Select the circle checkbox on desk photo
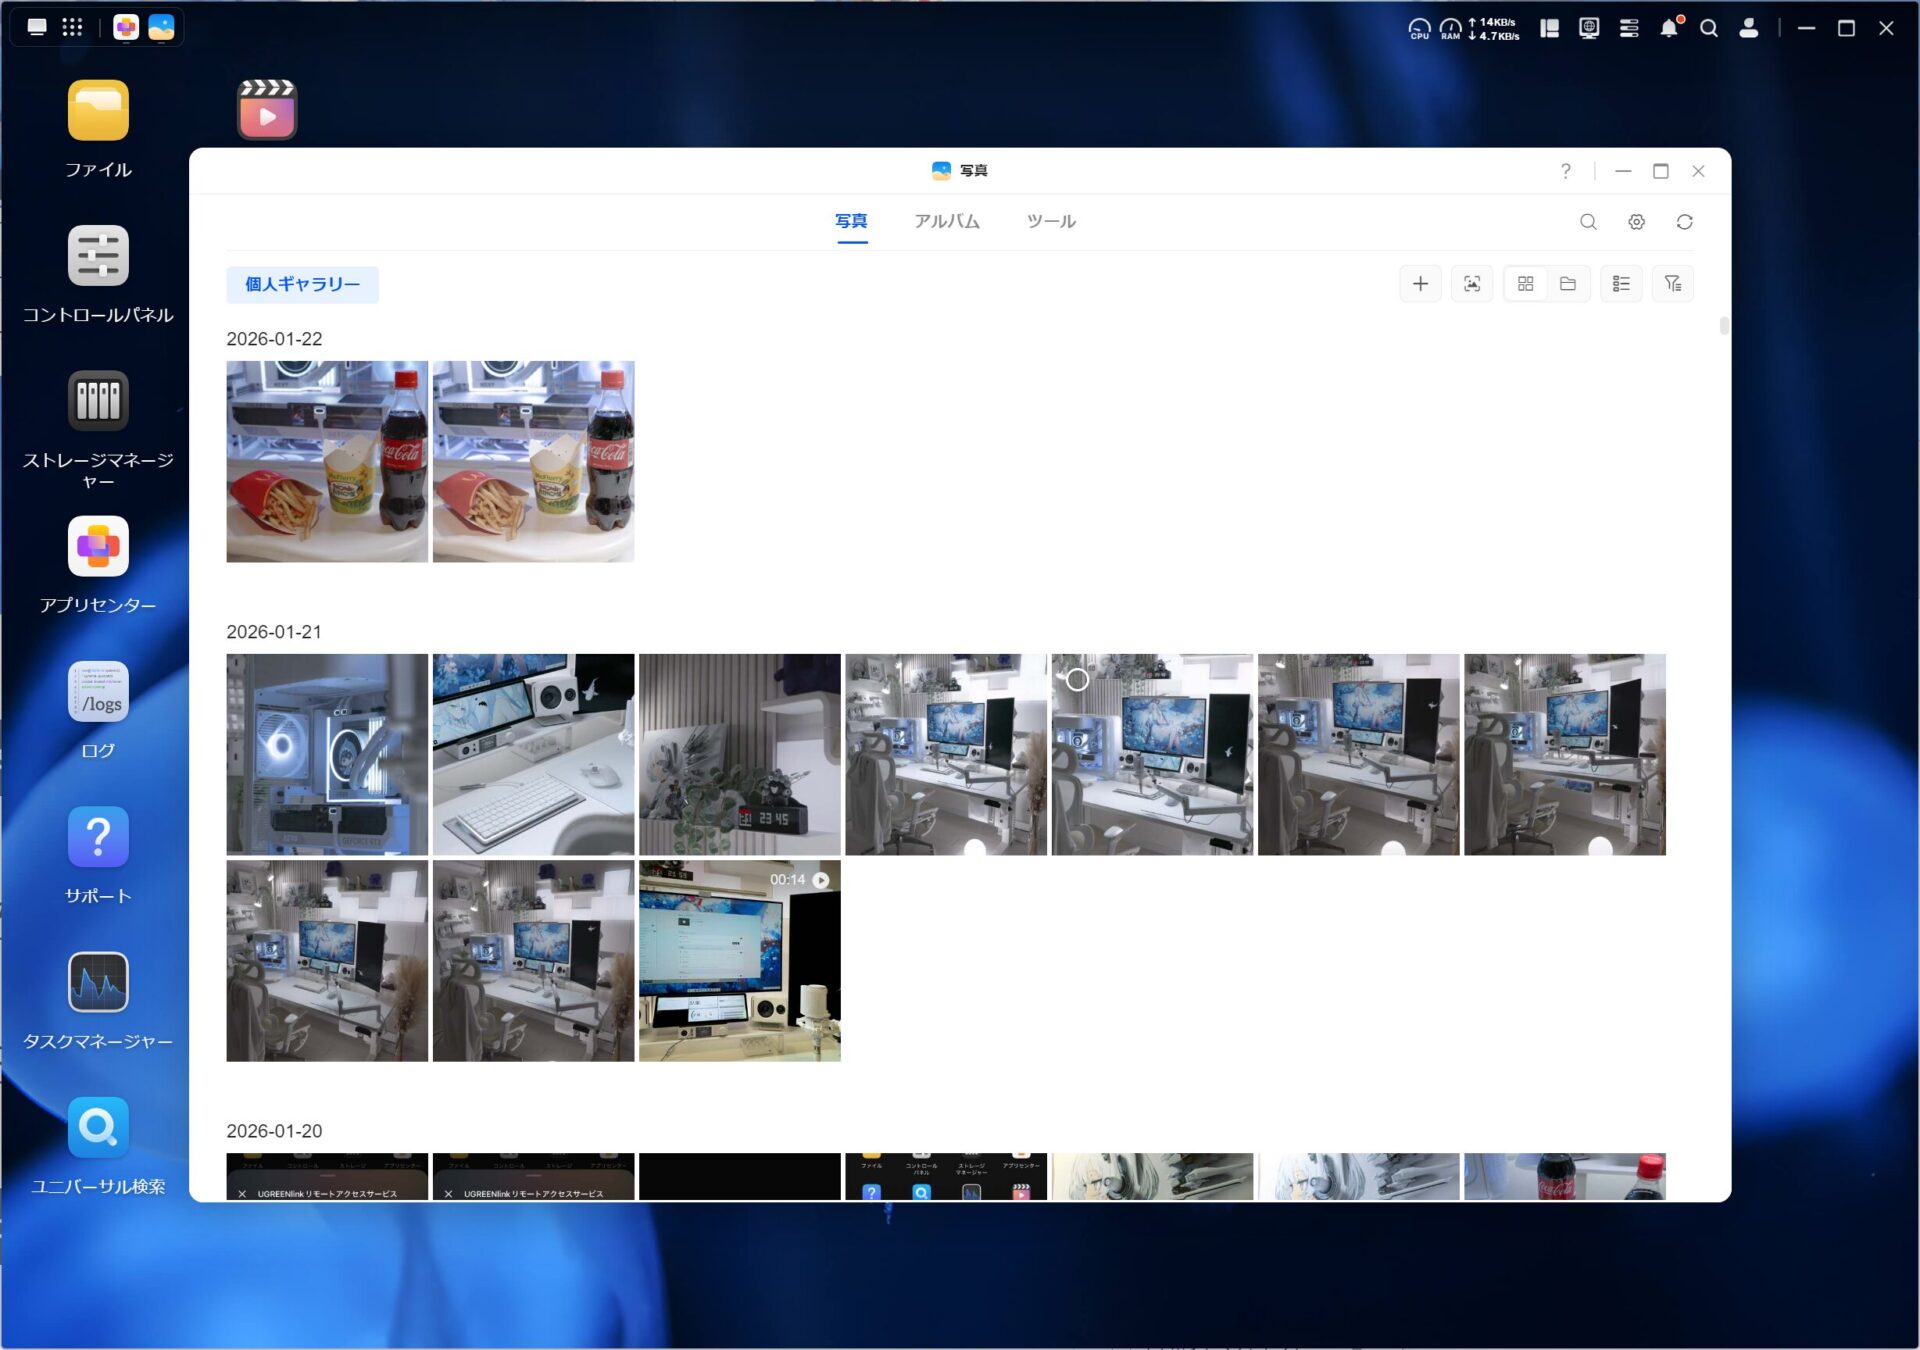Viewport: 1920px width, 1350px height. click(1077, 680)
